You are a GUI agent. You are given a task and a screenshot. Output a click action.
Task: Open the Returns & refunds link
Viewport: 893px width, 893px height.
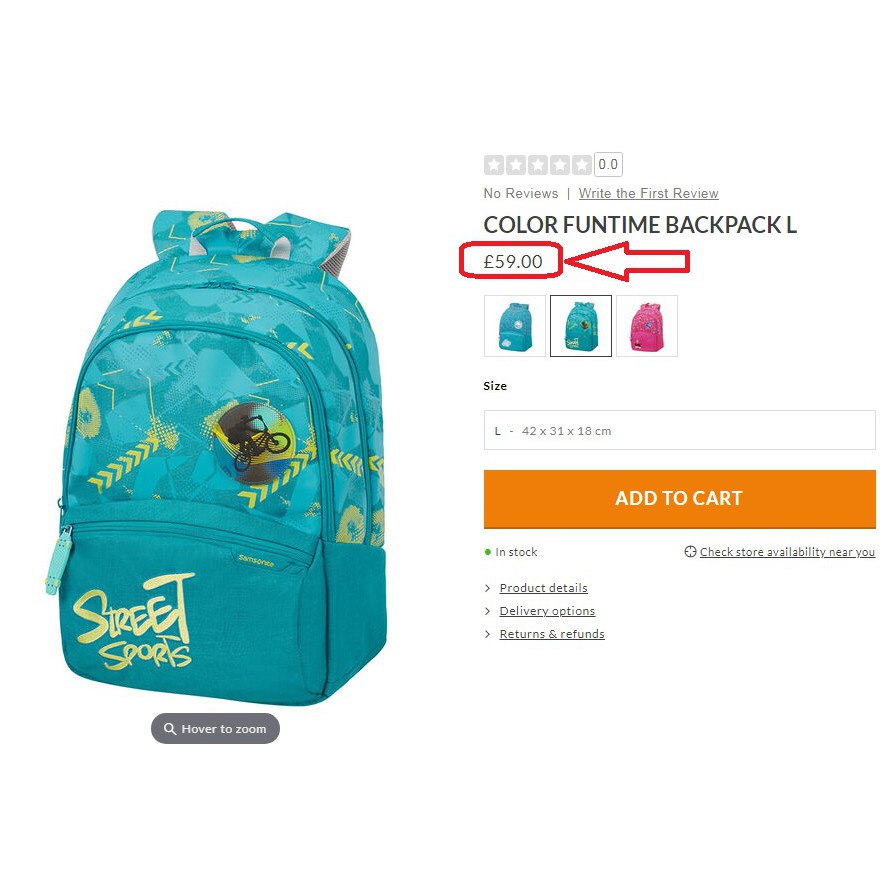click(x=552, y=634)
